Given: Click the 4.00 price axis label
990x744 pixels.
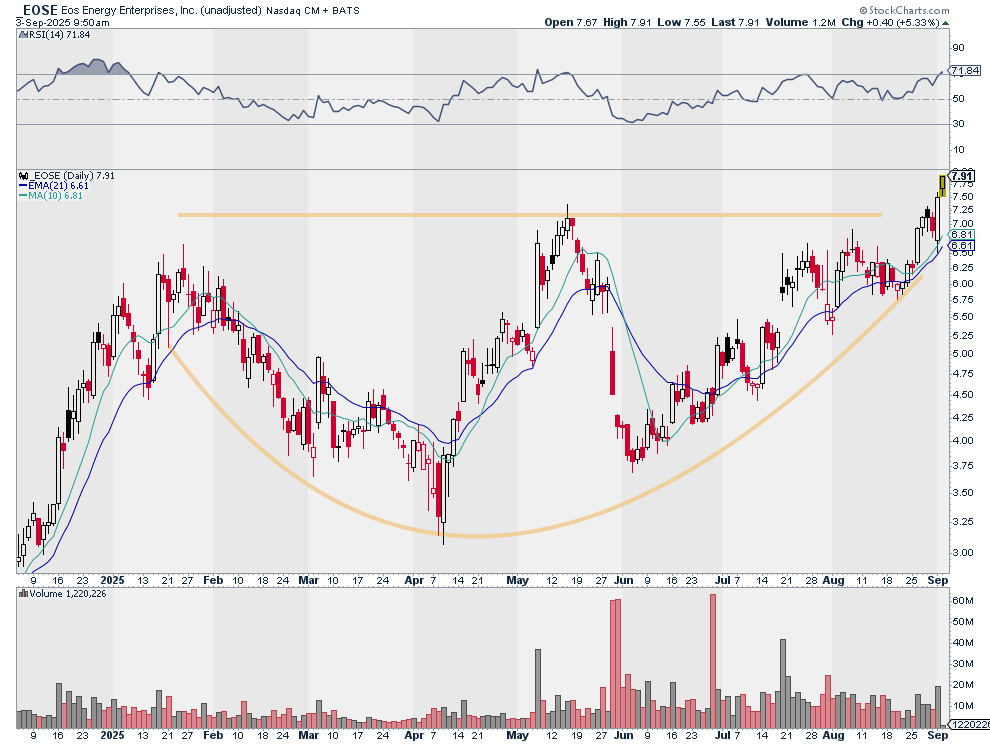Looking at the screenshot, I should 962,441.
